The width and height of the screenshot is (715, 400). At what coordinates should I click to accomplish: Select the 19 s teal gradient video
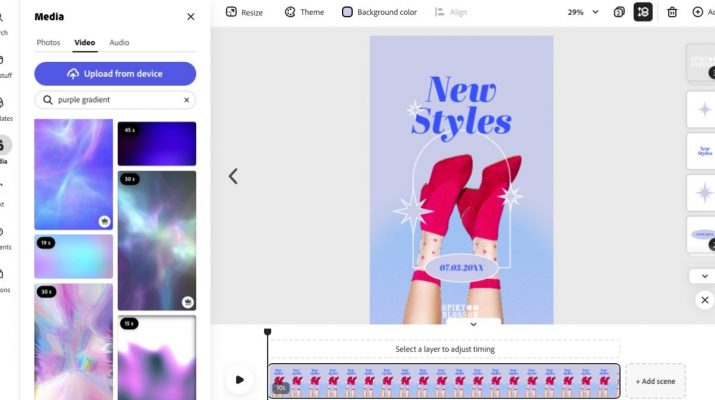pyautogui.click(x=73, y=257)
